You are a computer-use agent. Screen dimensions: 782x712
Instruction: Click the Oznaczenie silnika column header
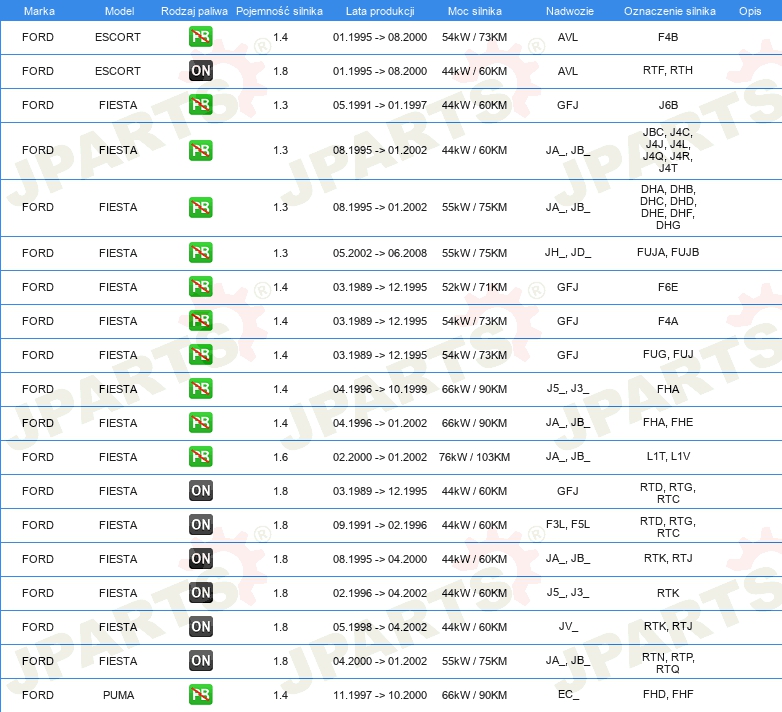point(669,10)
